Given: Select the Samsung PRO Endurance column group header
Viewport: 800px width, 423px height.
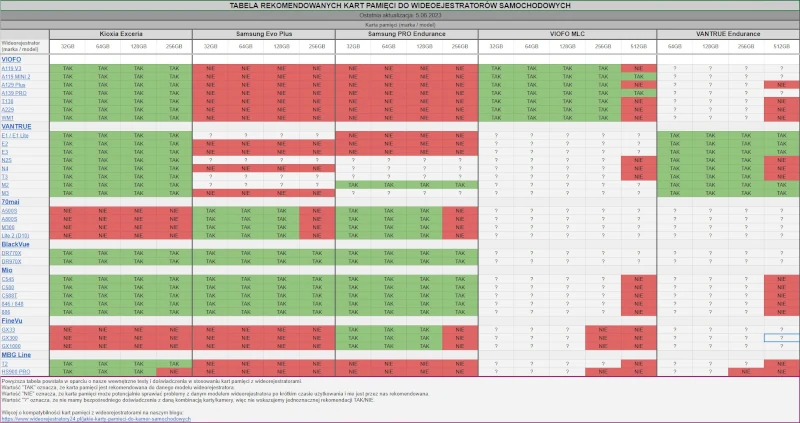Looking at the screenshot, I should tap(407, 34).
